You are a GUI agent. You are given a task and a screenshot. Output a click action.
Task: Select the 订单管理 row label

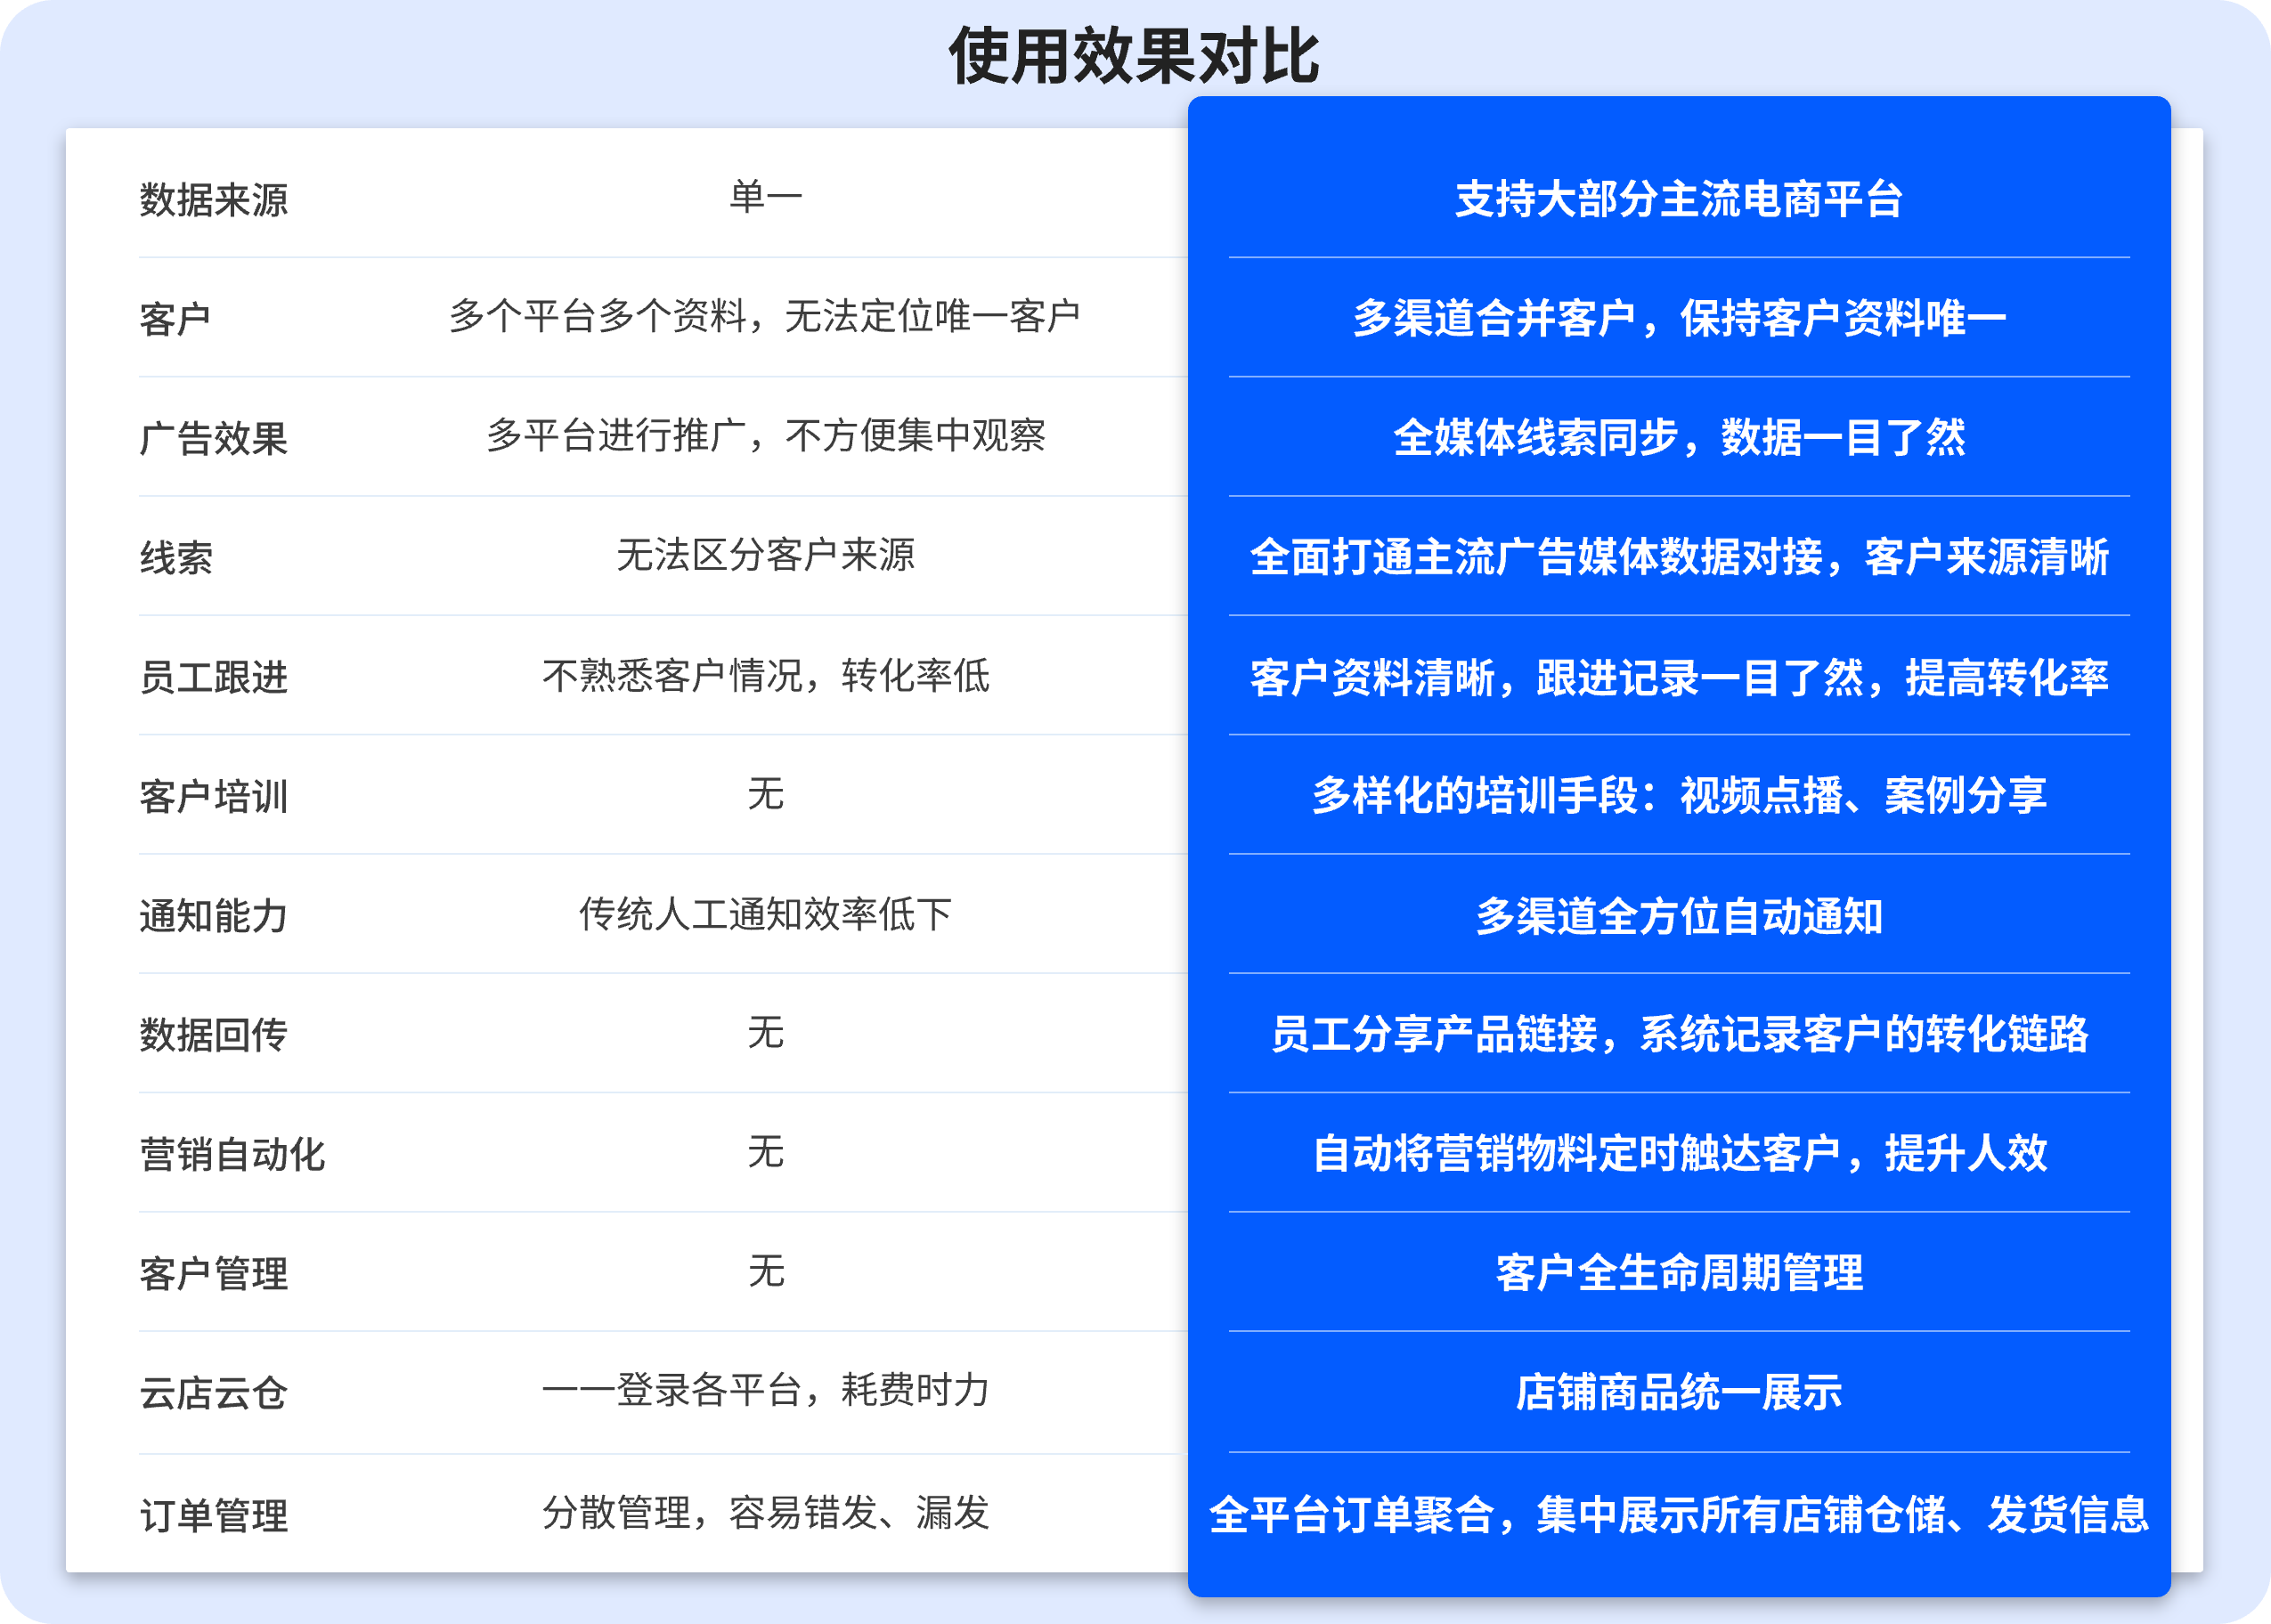coord(213,1515)
